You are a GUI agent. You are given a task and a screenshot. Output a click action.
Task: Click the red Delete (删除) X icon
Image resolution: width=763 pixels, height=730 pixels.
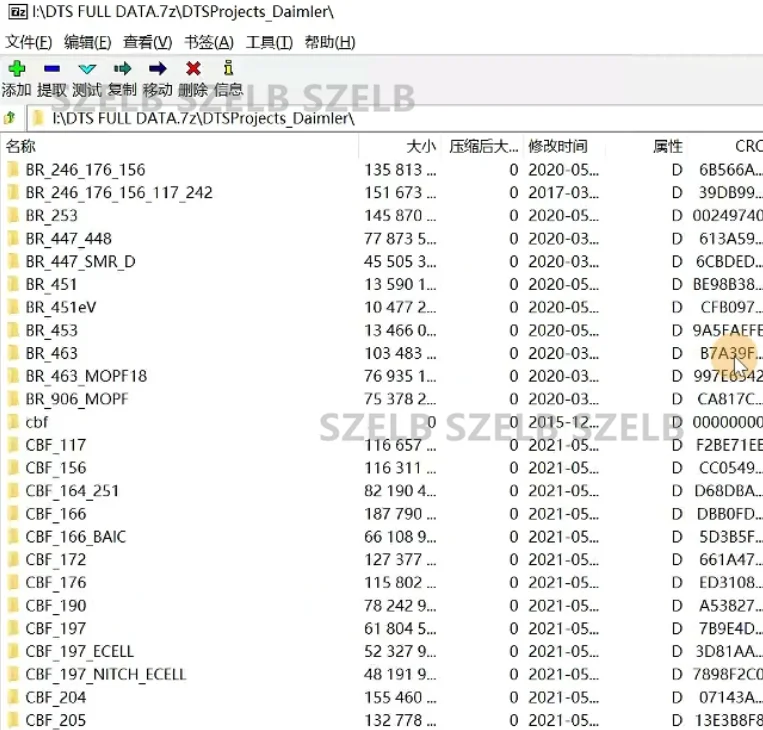pos(193,69)
